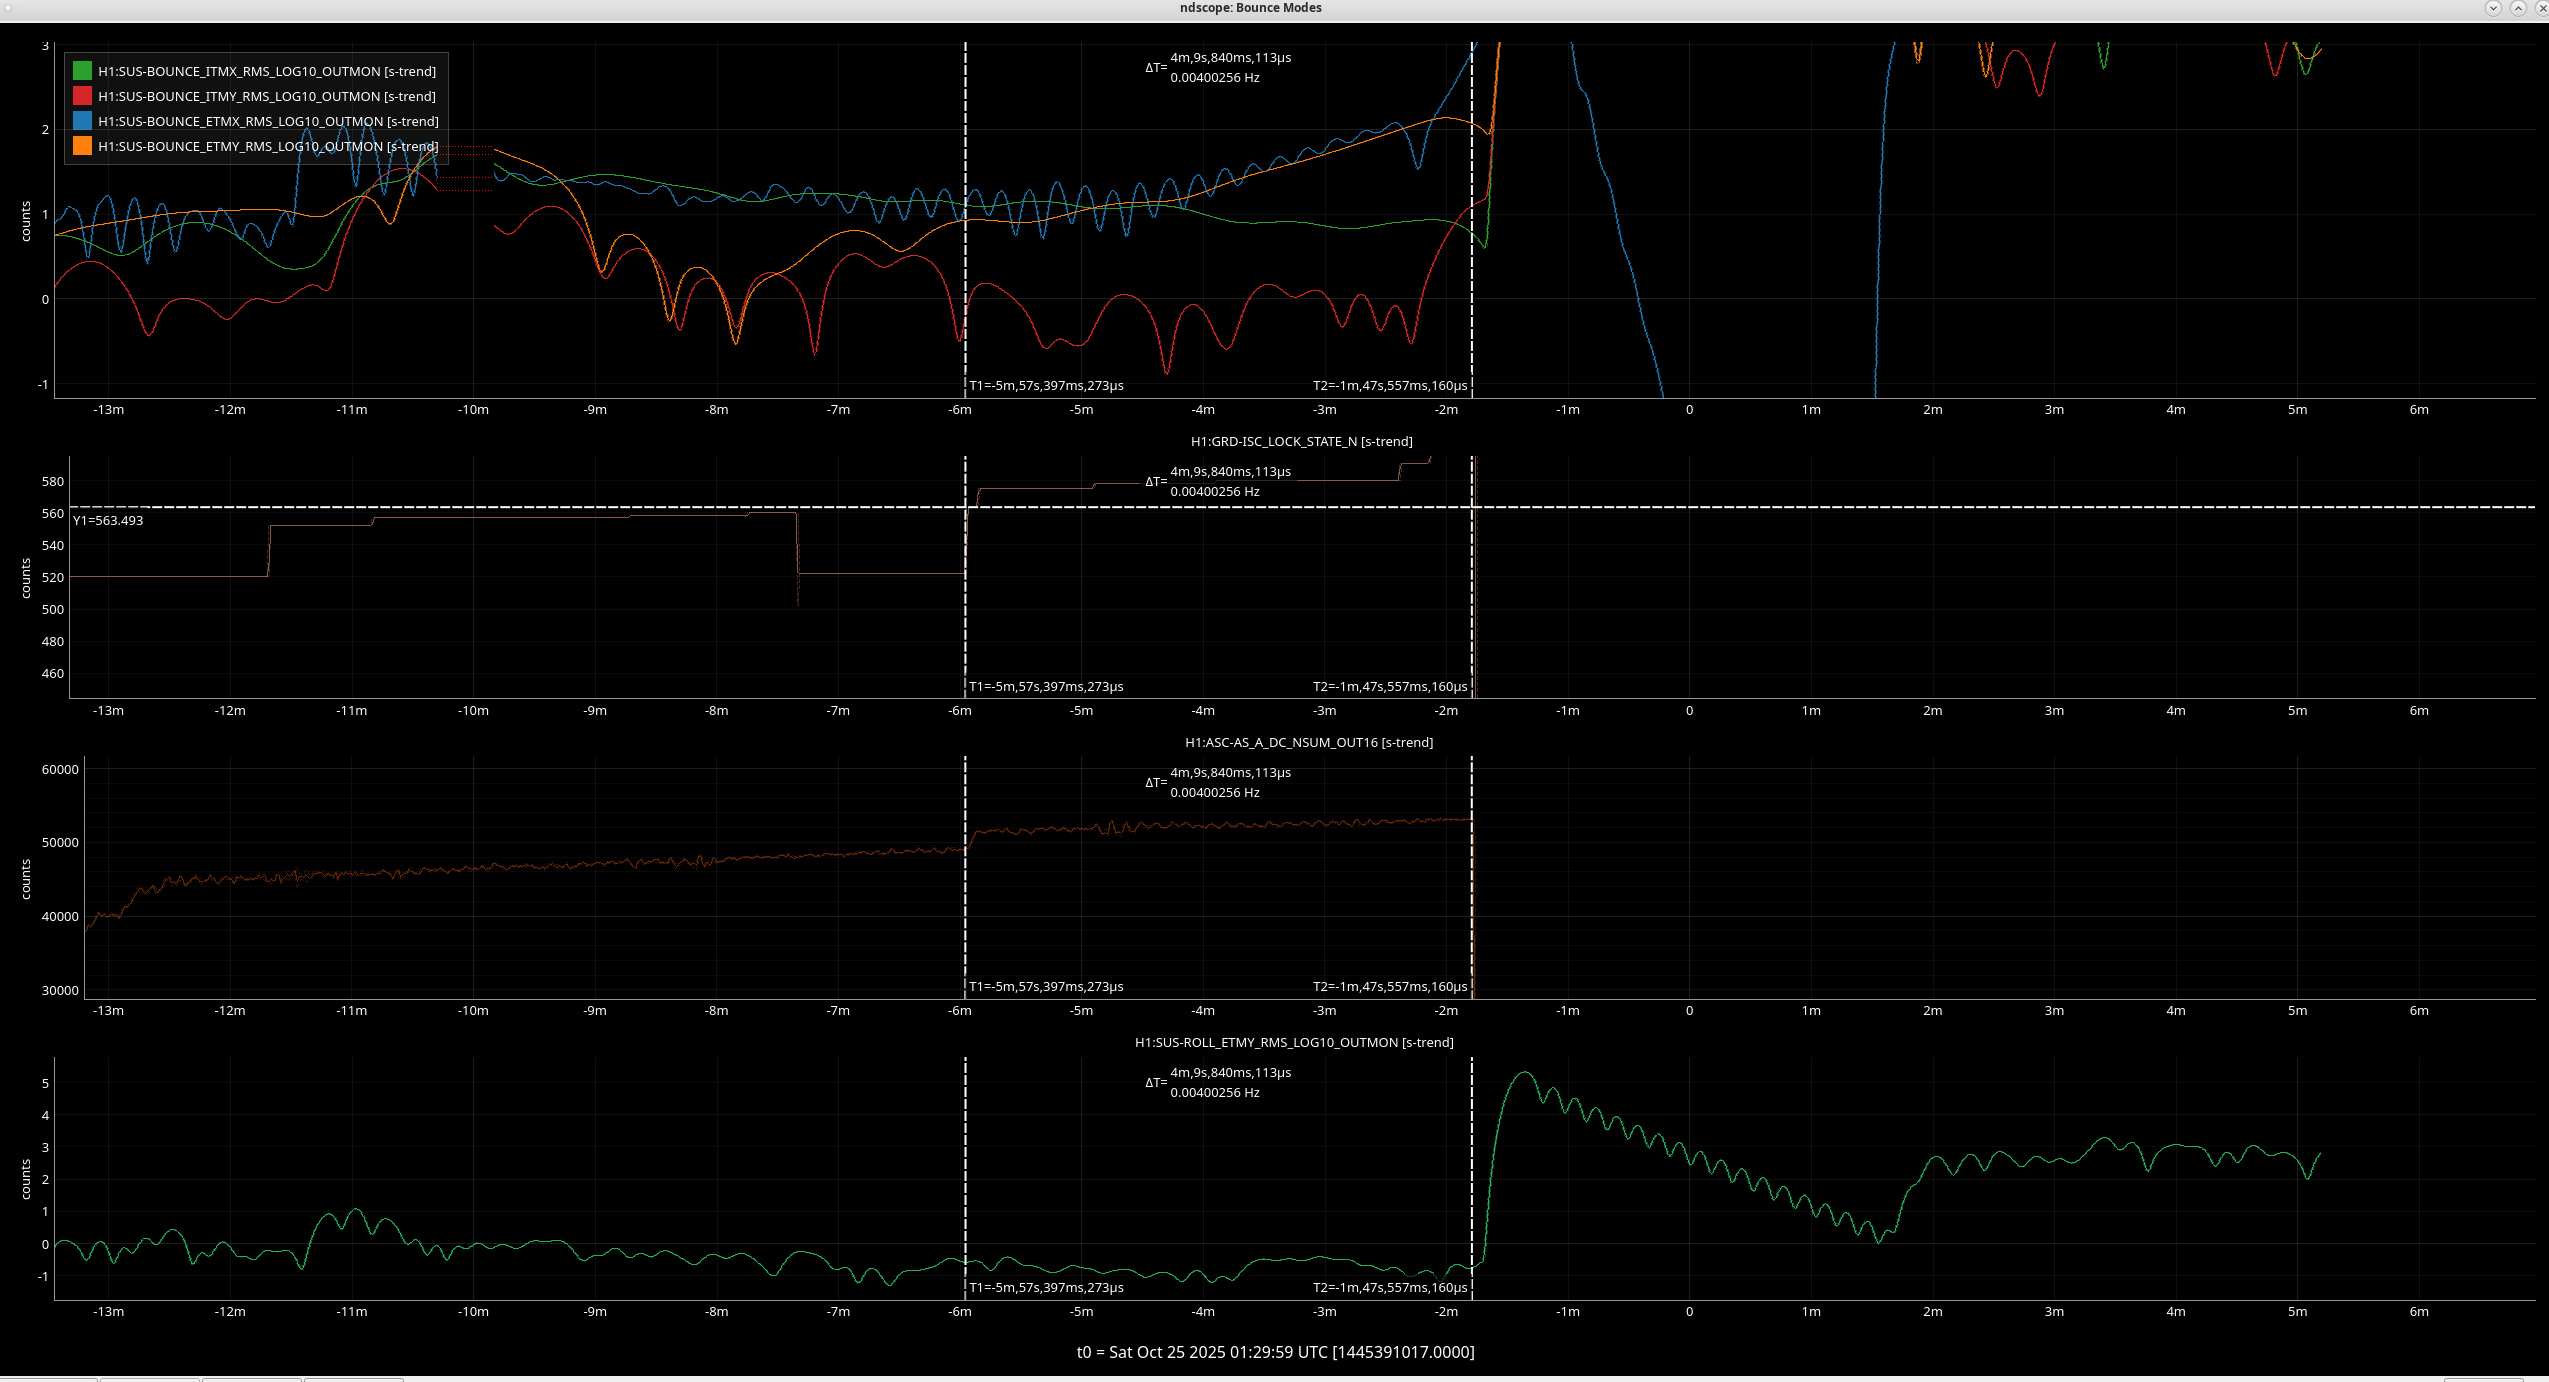Click the blue ETMX legend swatch
This screenshot has height=1382, width=2549.
82,121
